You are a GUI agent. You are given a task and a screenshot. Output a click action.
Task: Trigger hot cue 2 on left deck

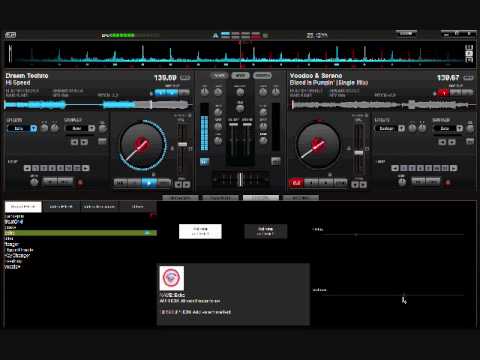(173, 93)
